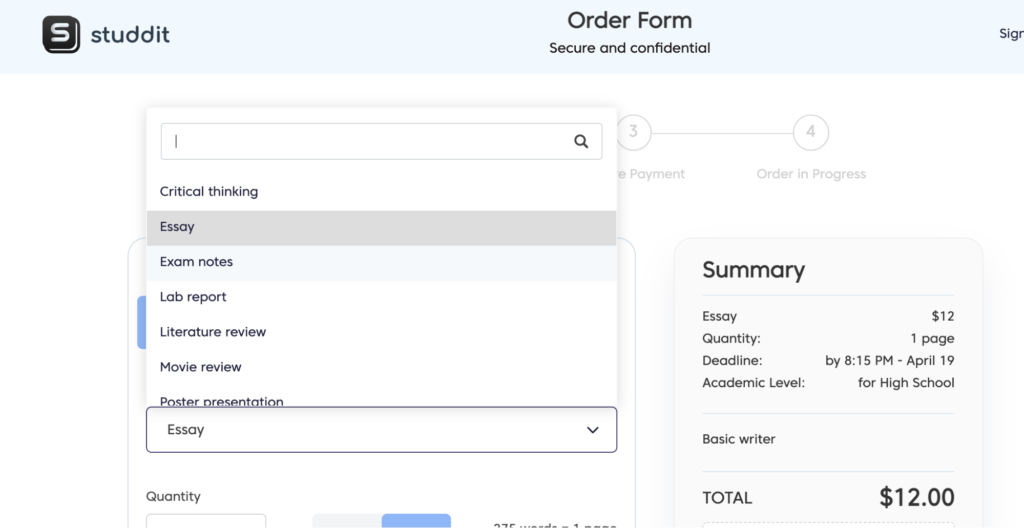Click the Order Form title
Viewport: 1024px width, 528px height.
[x=630, y=20]
